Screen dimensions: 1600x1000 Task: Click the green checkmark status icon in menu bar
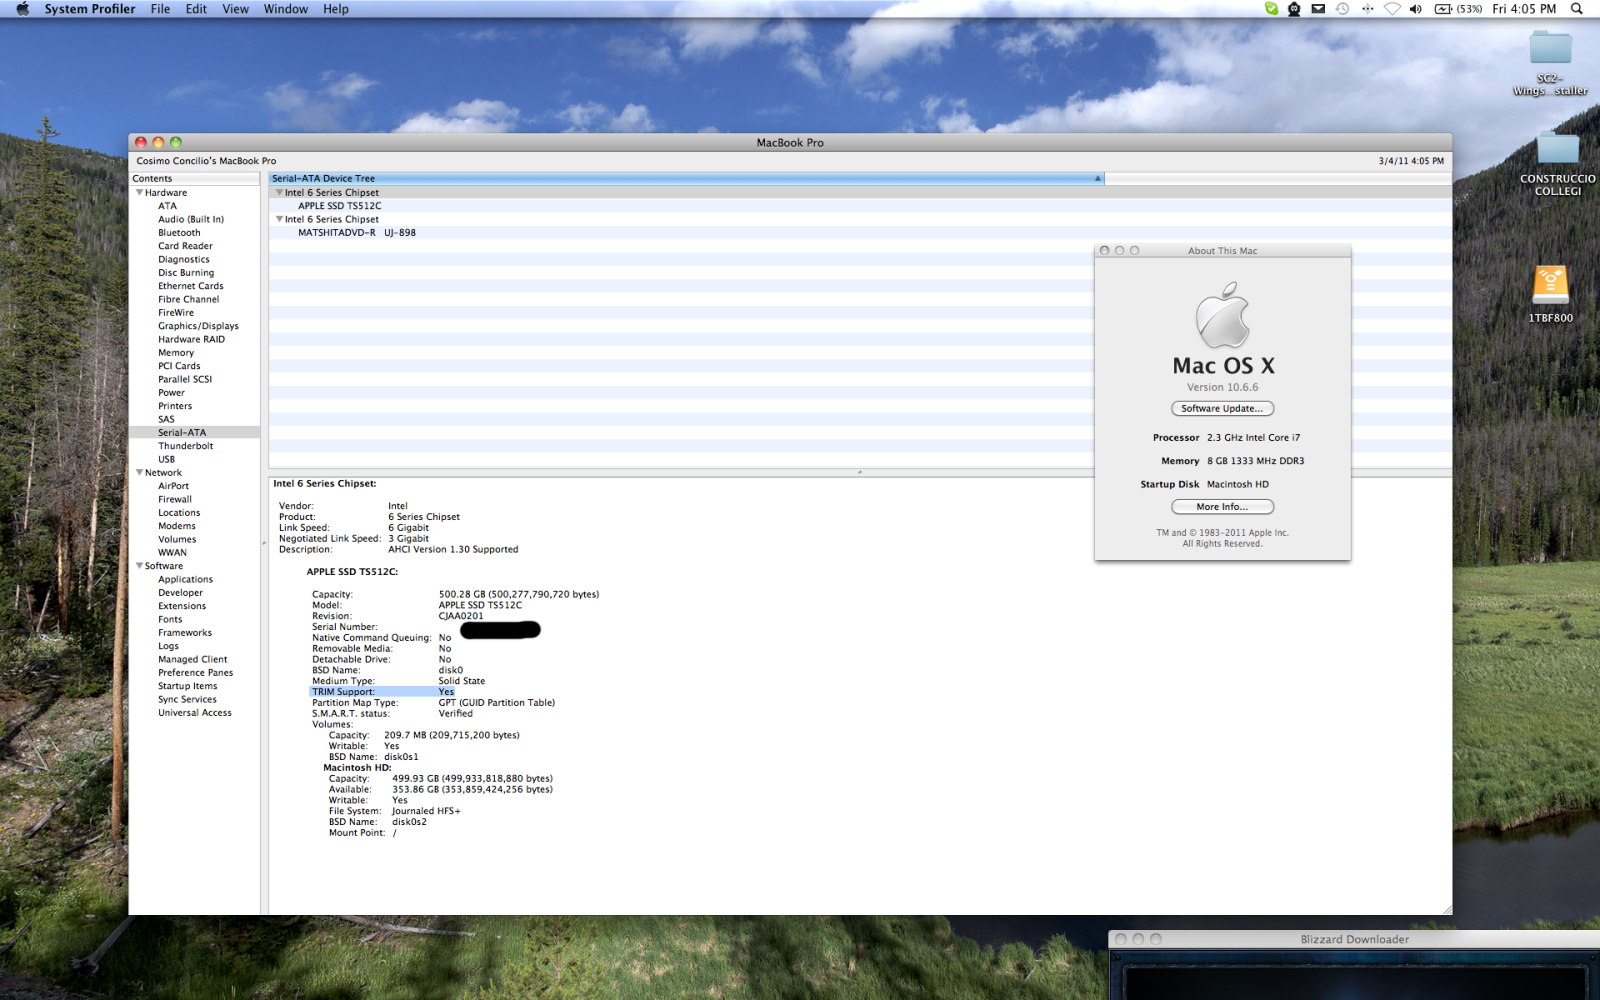(x=1271, y=9)
